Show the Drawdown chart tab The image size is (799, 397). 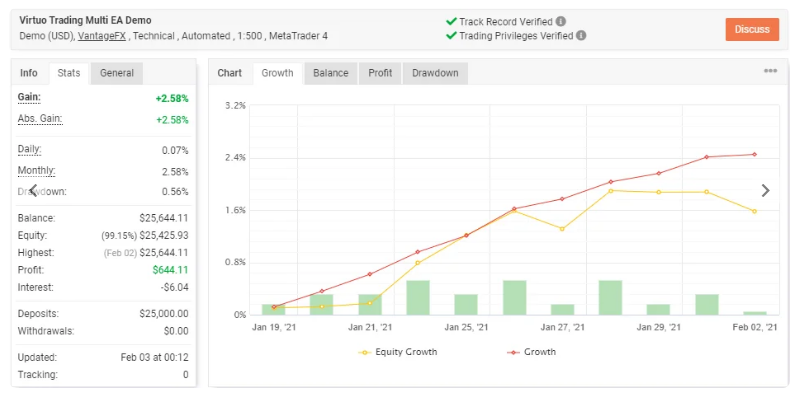point(435,73)
